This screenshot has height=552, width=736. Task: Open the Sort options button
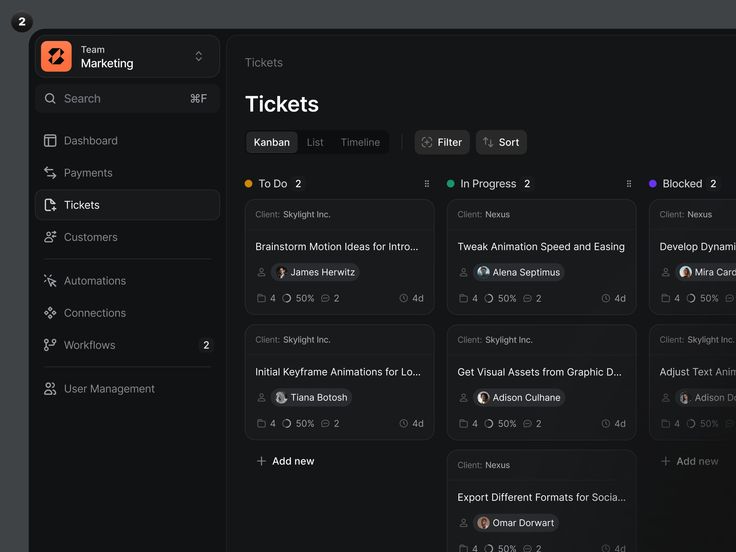click(x=501, y=142)
